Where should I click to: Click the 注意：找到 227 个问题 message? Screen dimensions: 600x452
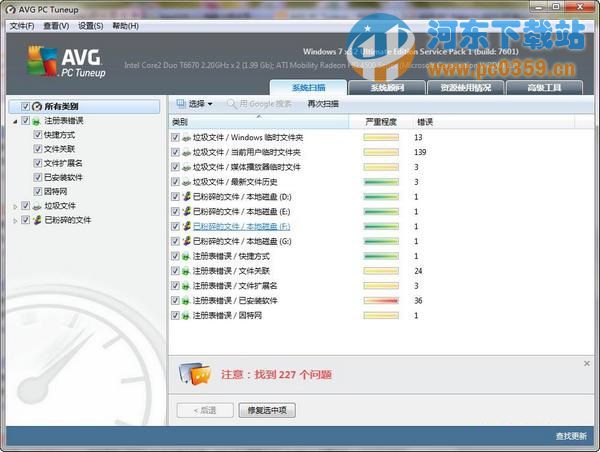coord(276,374)
